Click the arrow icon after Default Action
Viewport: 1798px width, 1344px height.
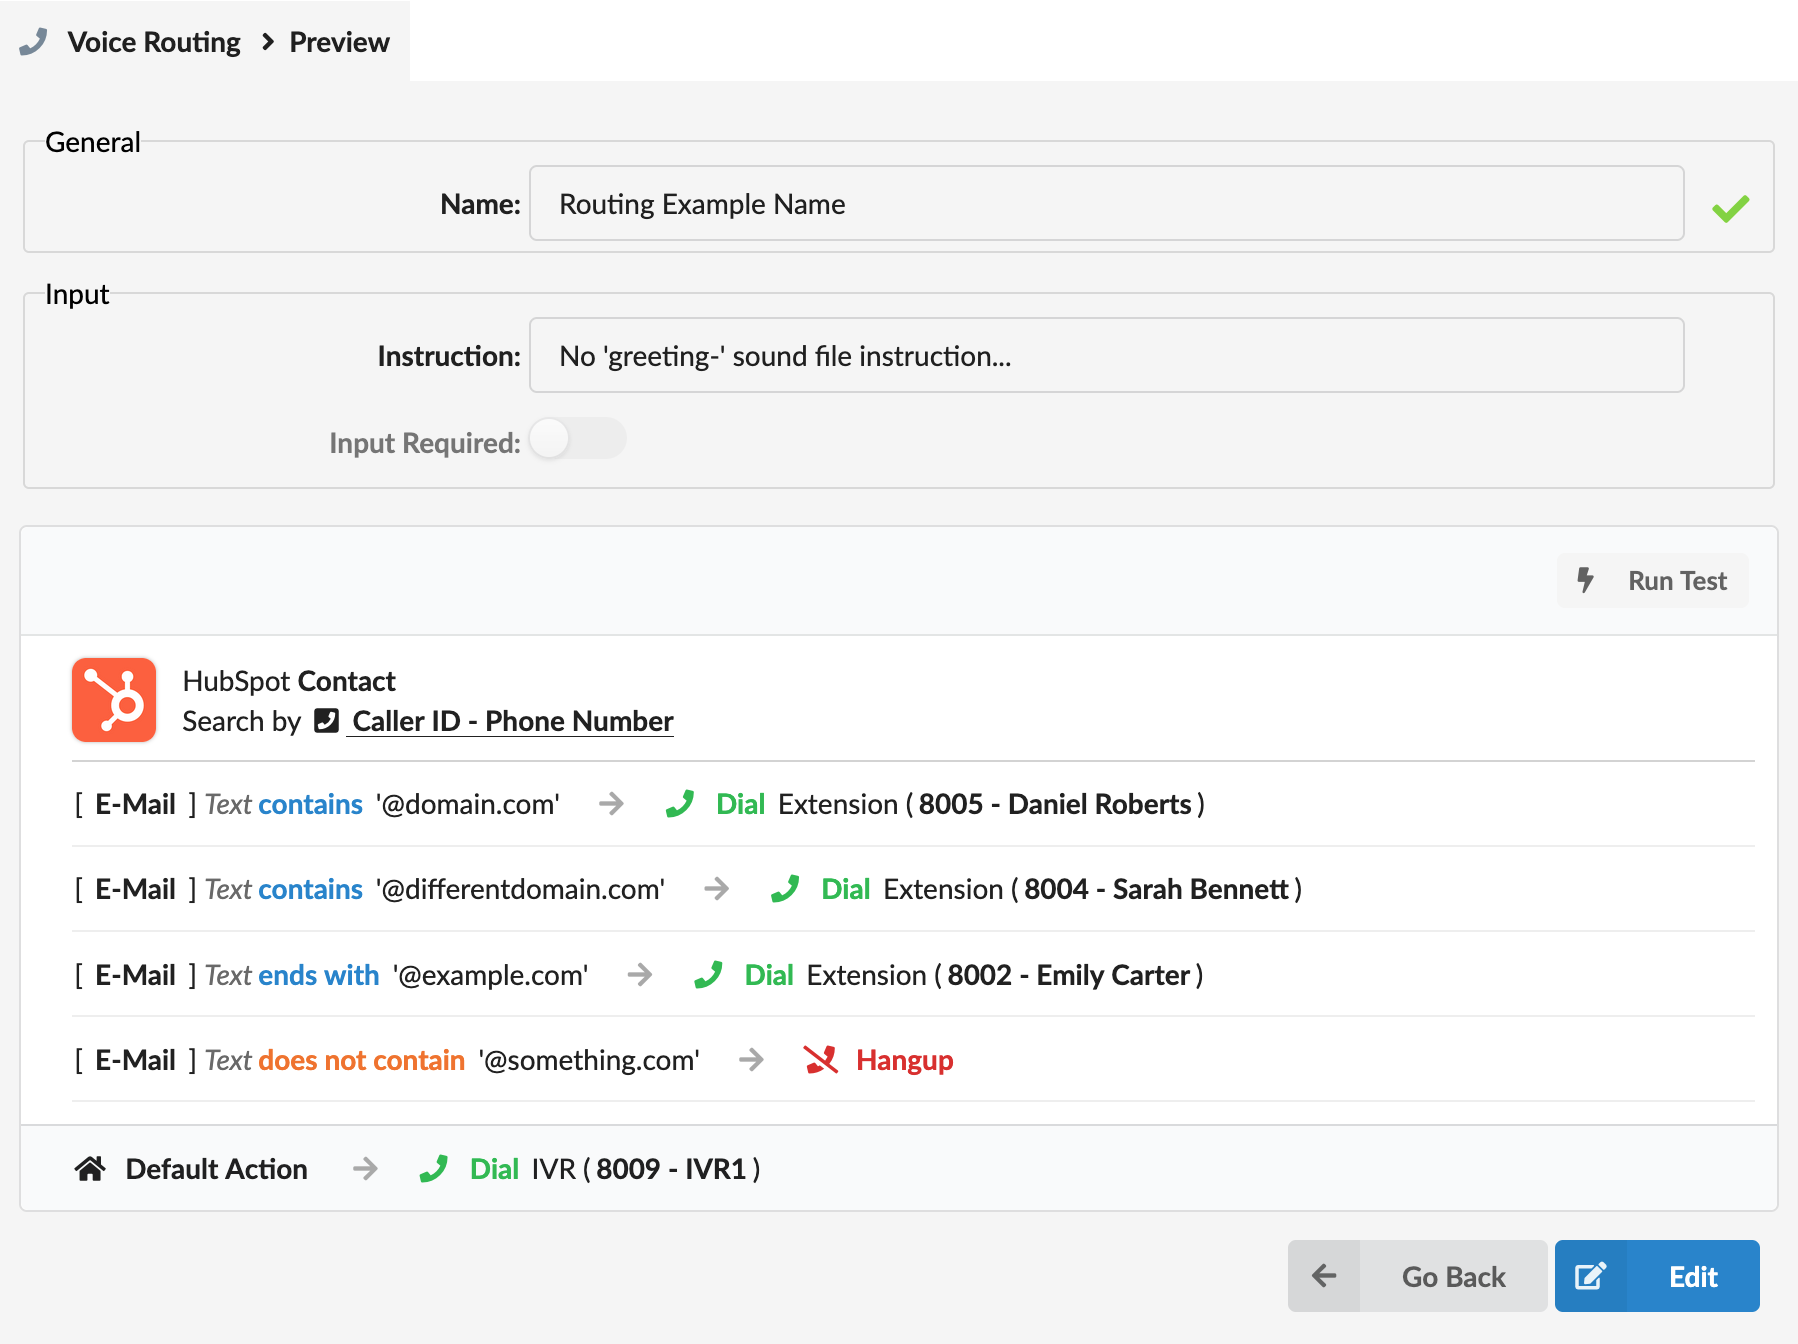pos(365,1168)
